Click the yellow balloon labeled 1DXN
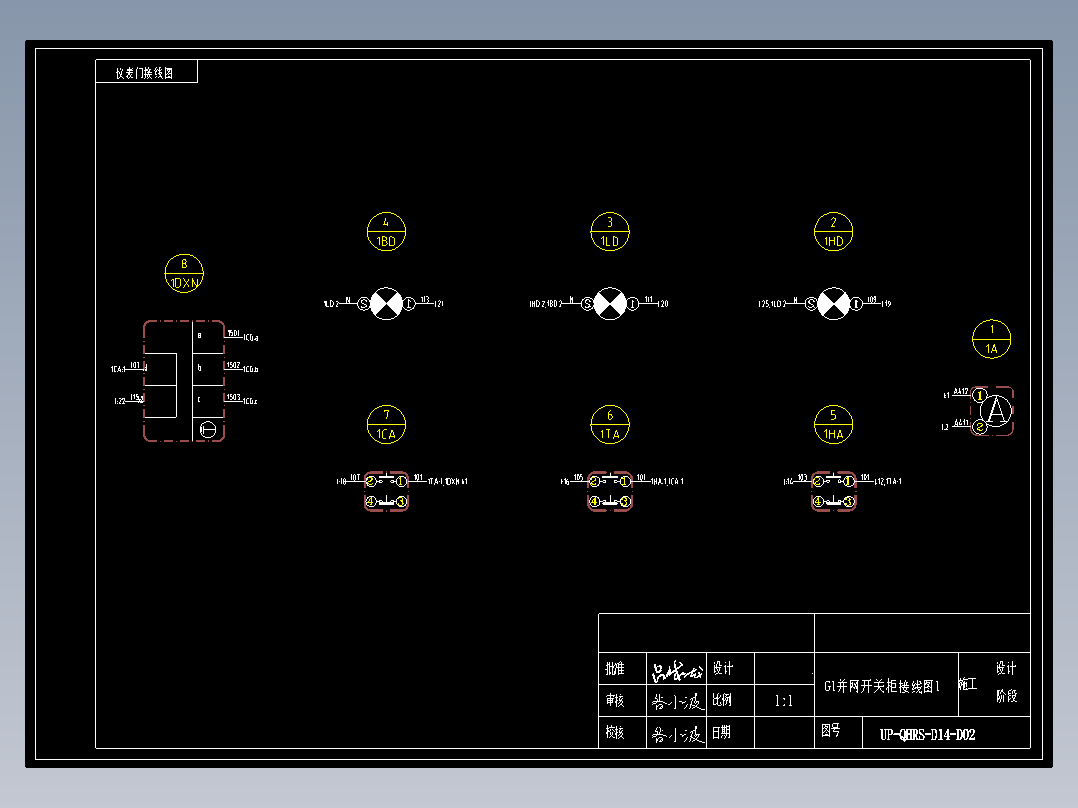The height and width of the screenshot is (808, 1078). pyautogui.click(x=184, y=273)
